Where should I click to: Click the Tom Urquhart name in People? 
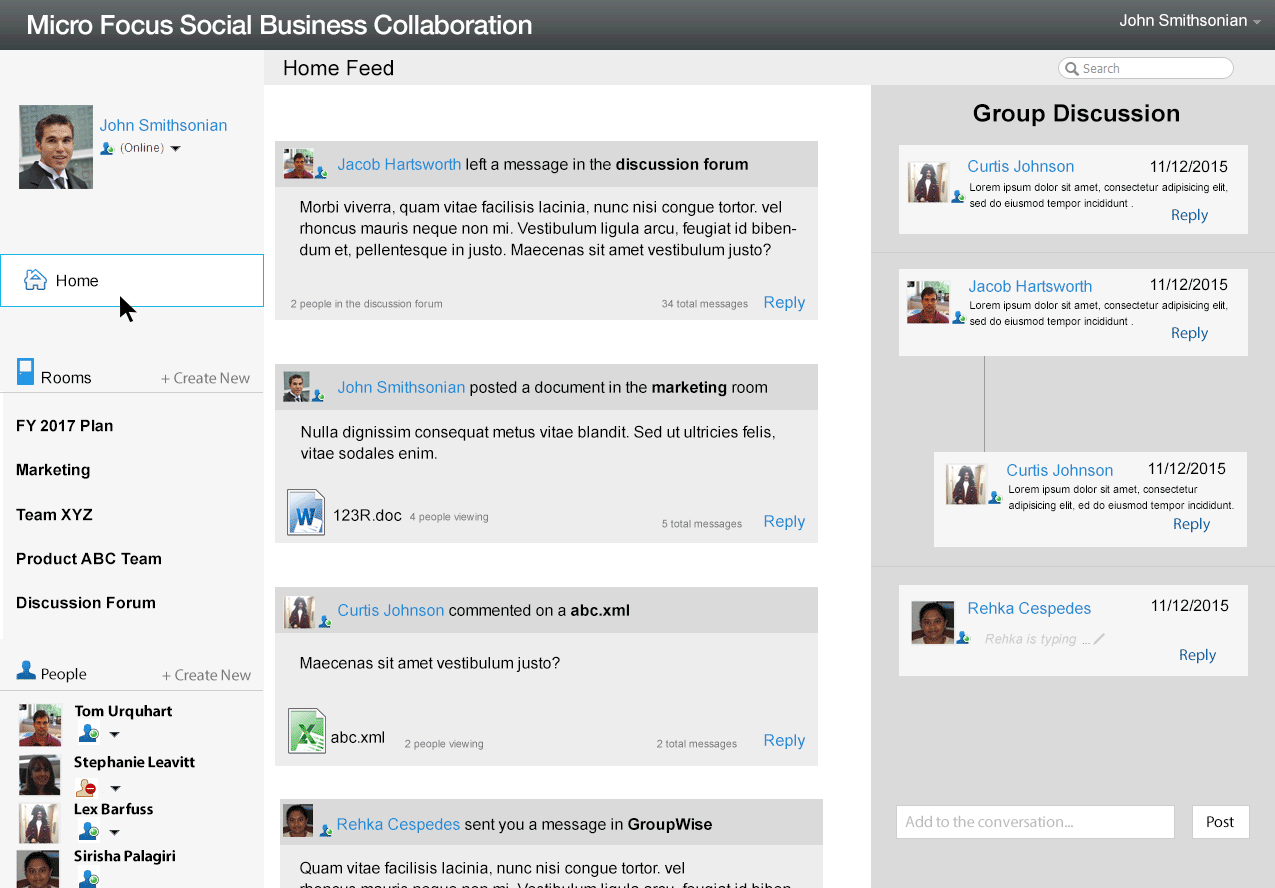point(123,711)
